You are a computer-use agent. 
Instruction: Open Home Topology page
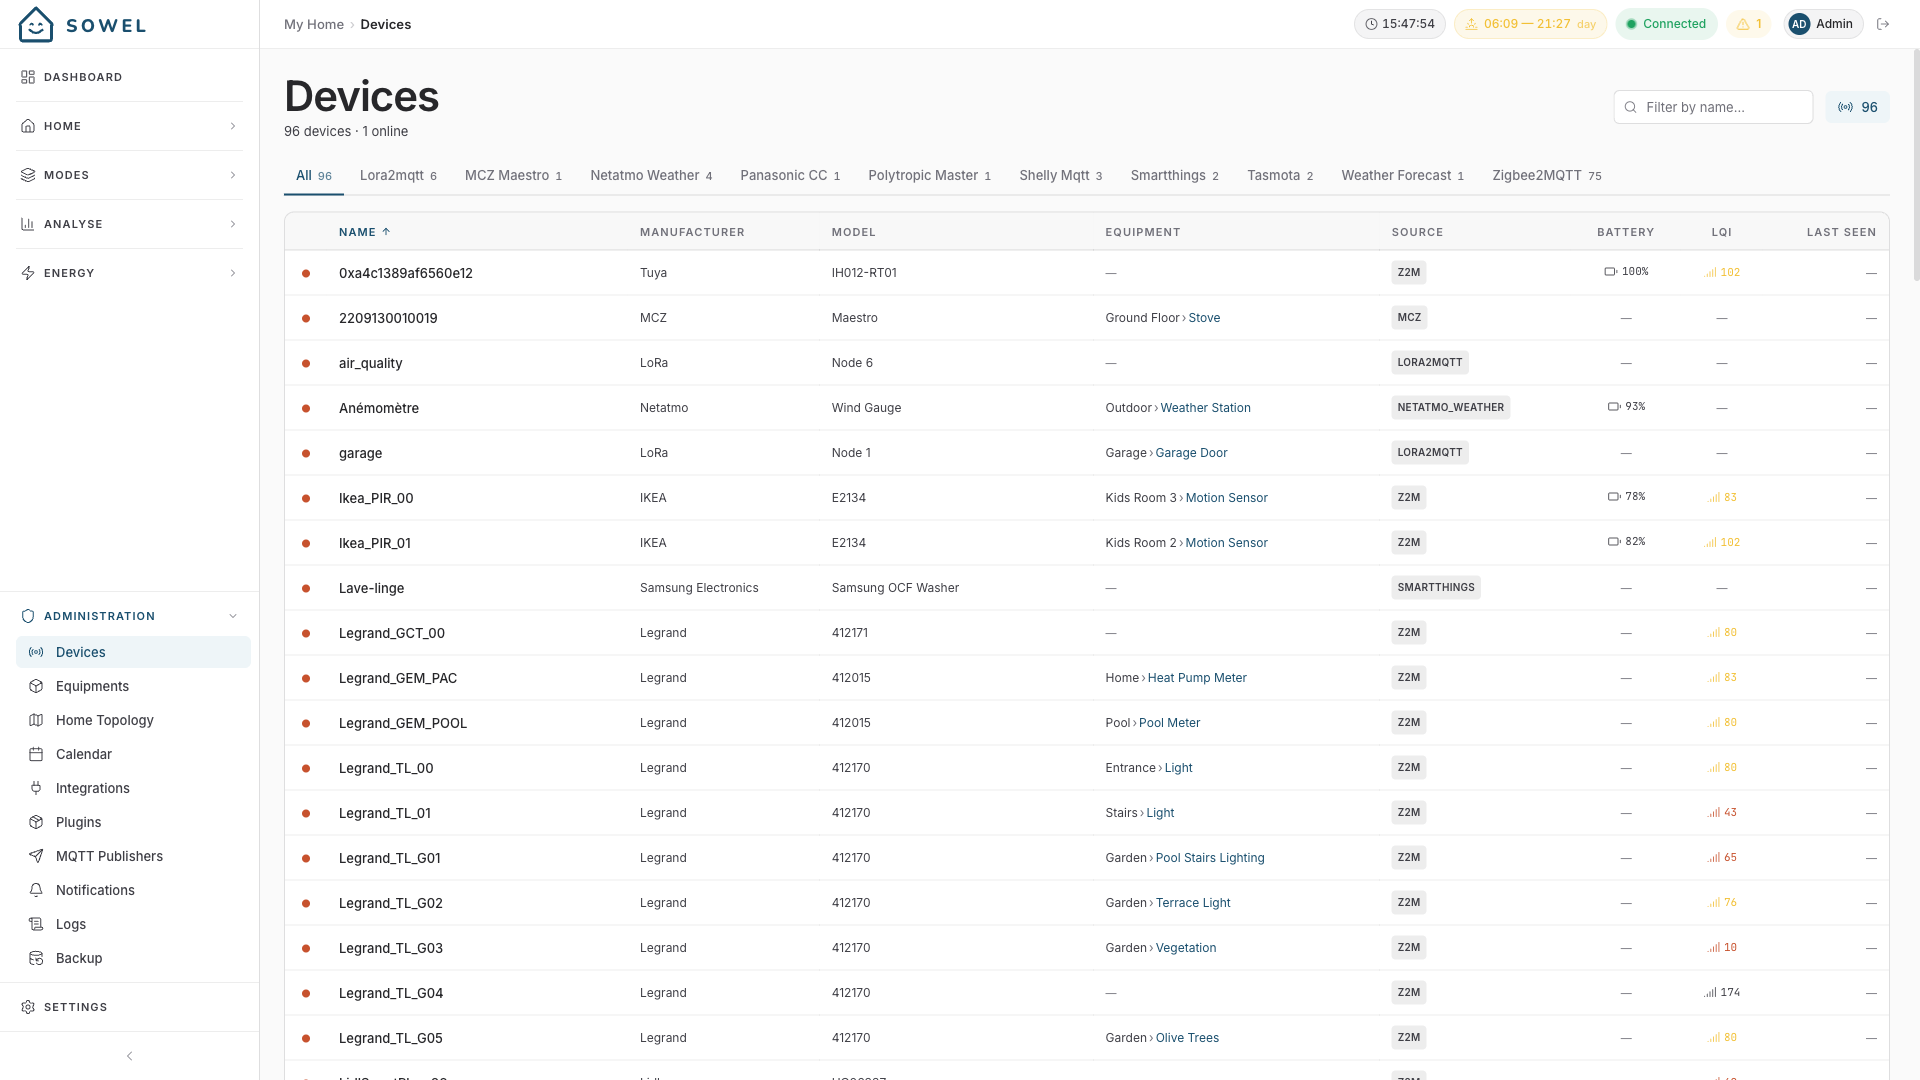tap(133, 720)
